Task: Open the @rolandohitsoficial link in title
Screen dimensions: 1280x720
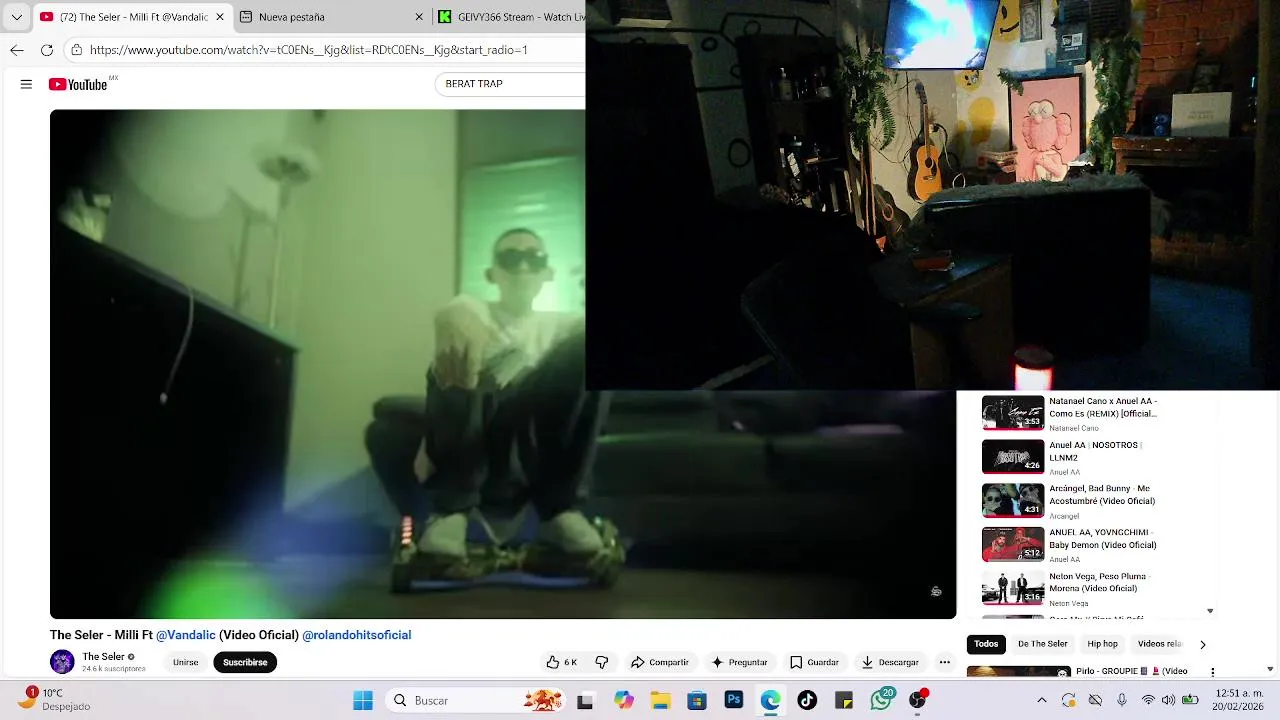Action: 357,635
